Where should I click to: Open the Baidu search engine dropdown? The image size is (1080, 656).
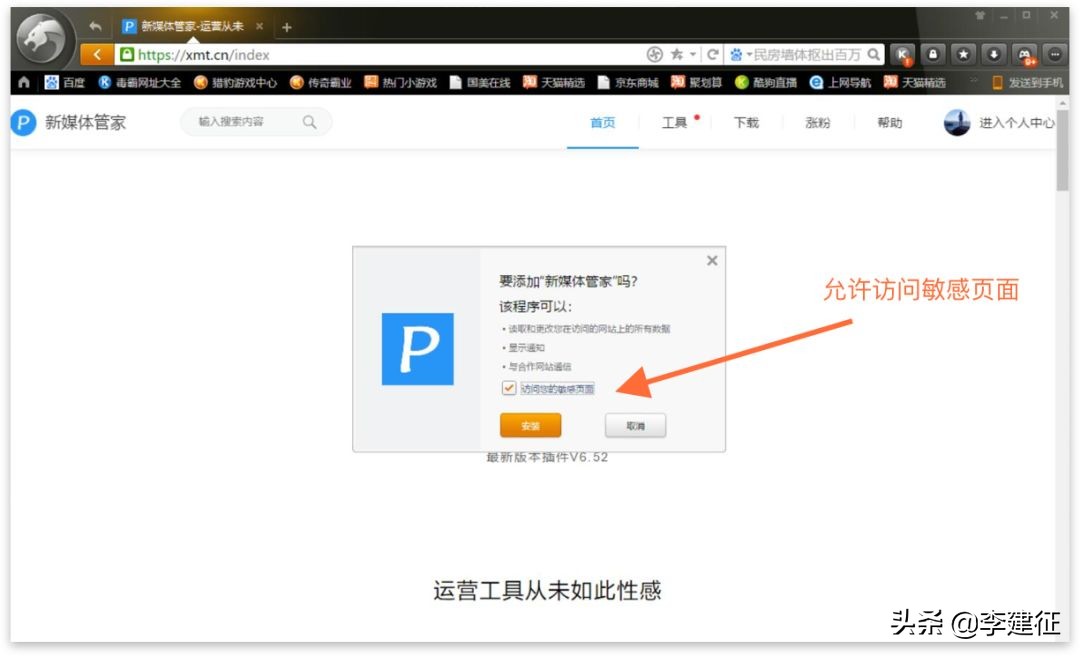pyautogui.click(x=749, y=55)
